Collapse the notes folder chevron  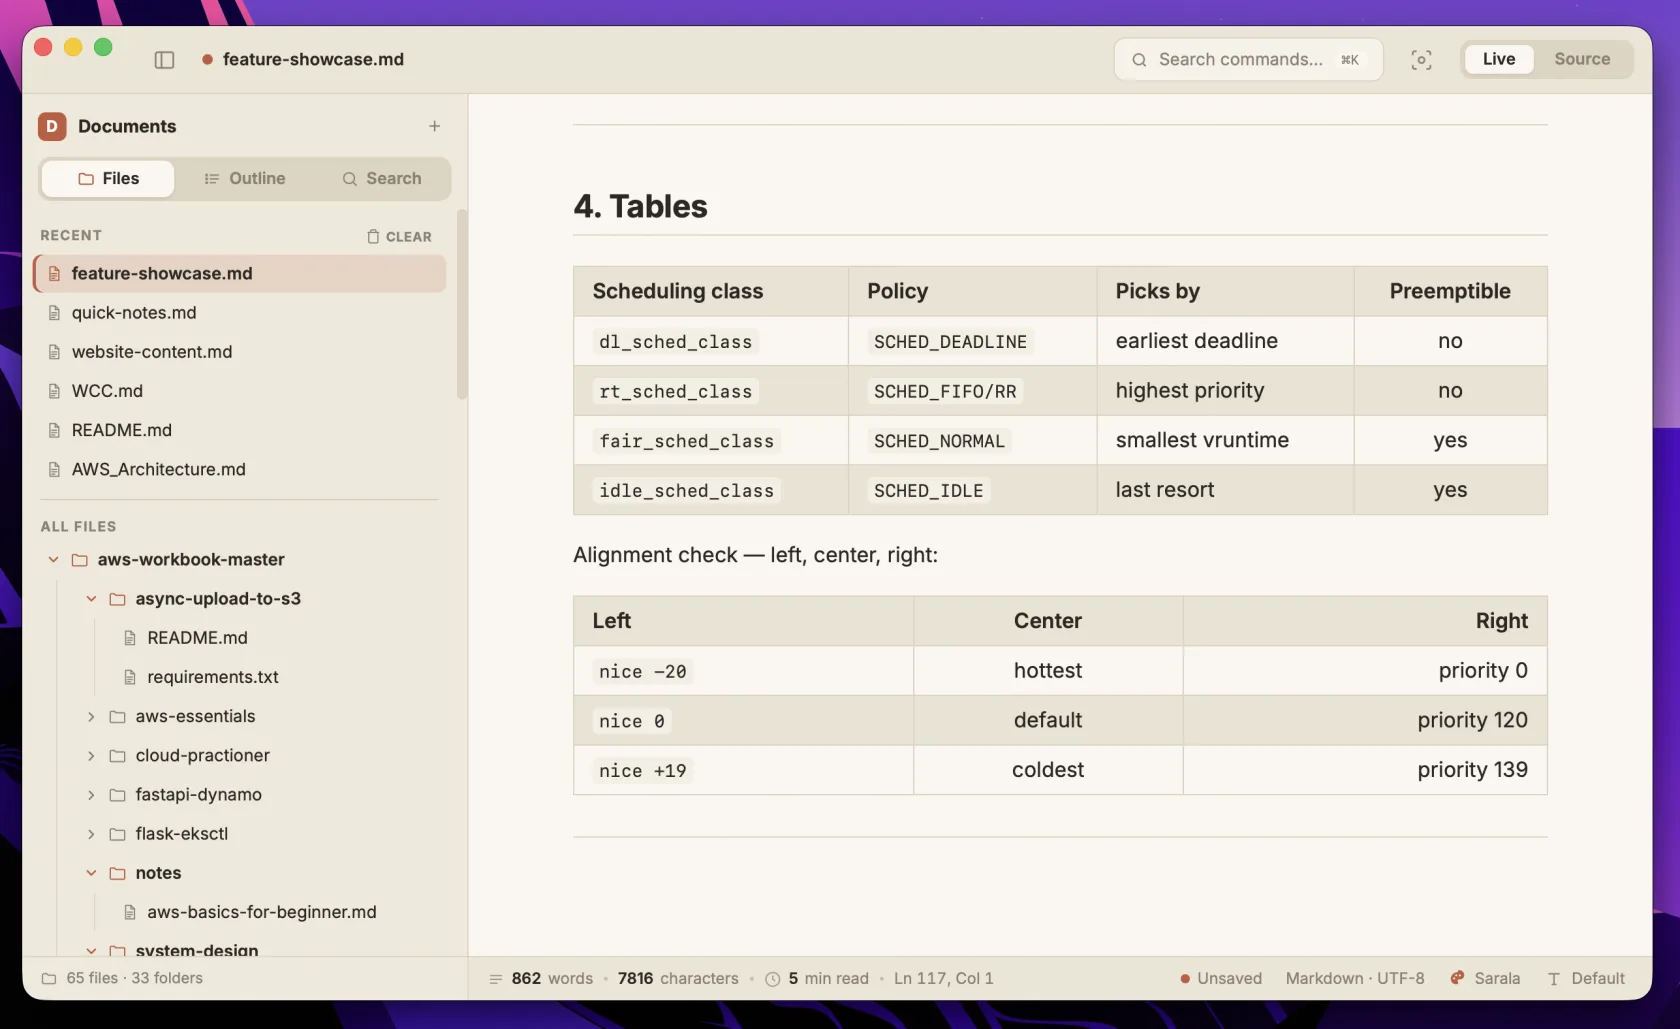click(91, 873)
